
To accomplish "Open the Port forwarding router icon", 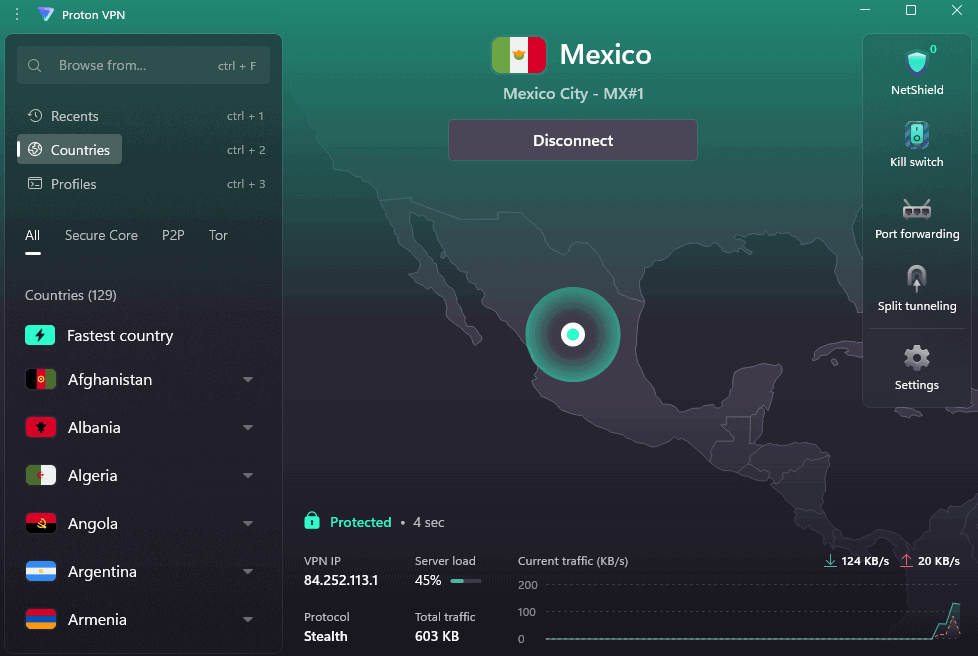I will click(916, 208).
